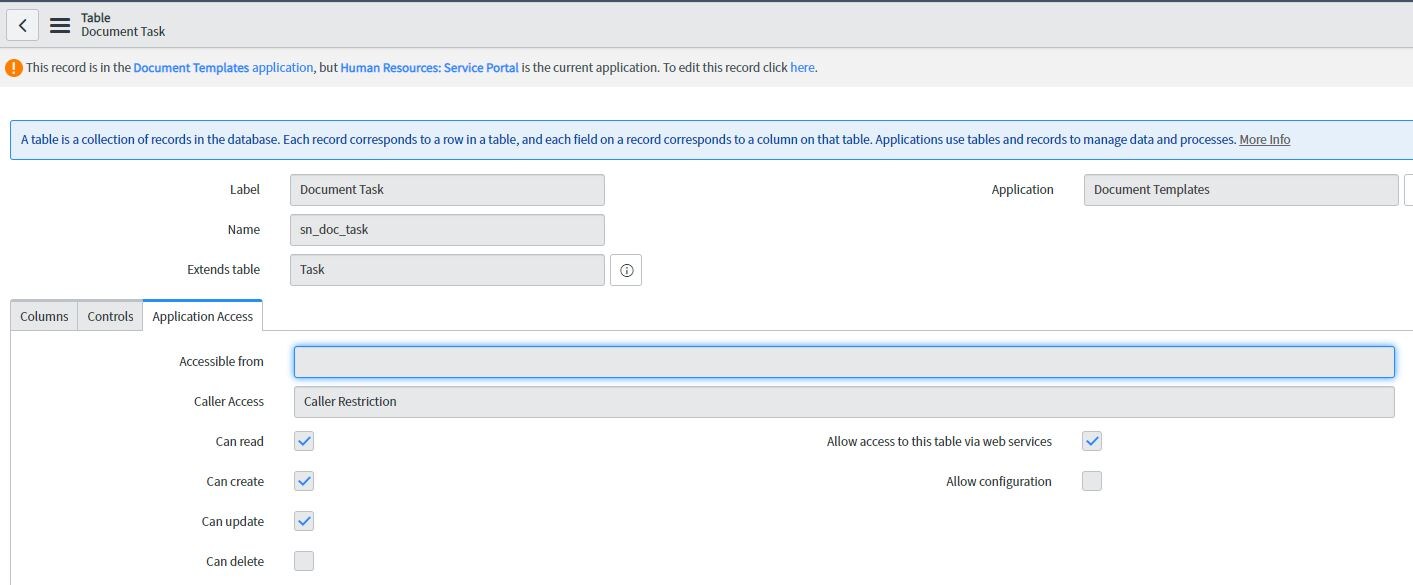
Task: Enable the Allow configuration checkbox
Action: pyautogui.click(x=1092, y=481)
